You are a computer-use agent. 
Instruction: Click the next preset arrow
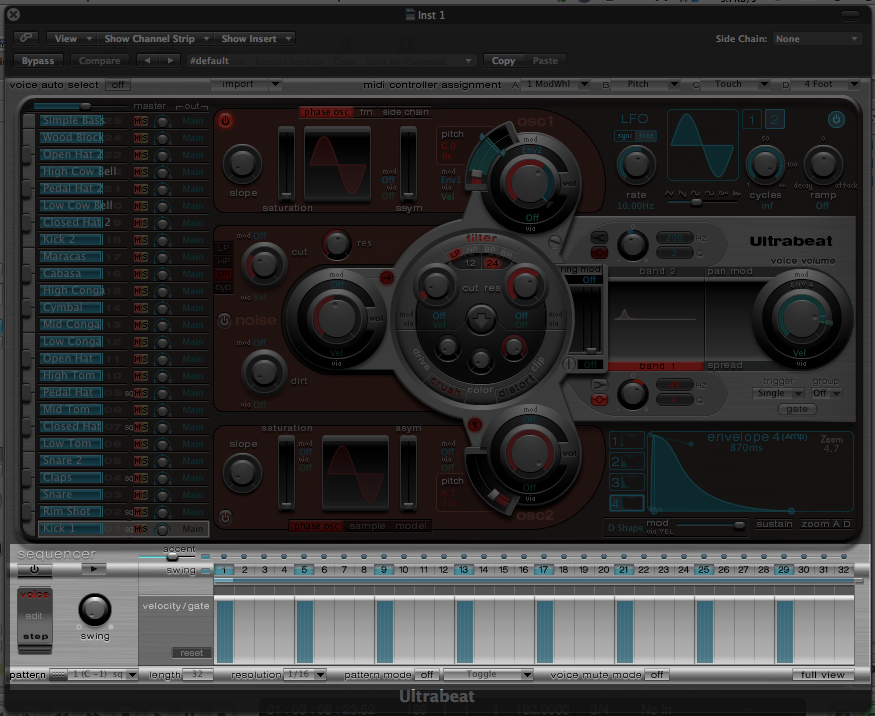click(170, 61)
